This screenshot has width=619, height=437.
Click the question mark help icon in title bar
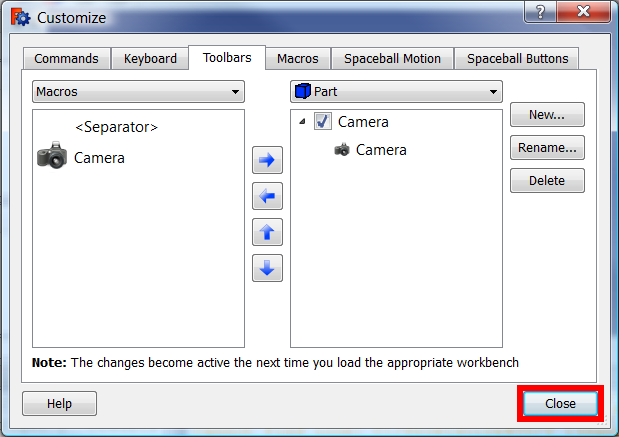pos(540,12)
